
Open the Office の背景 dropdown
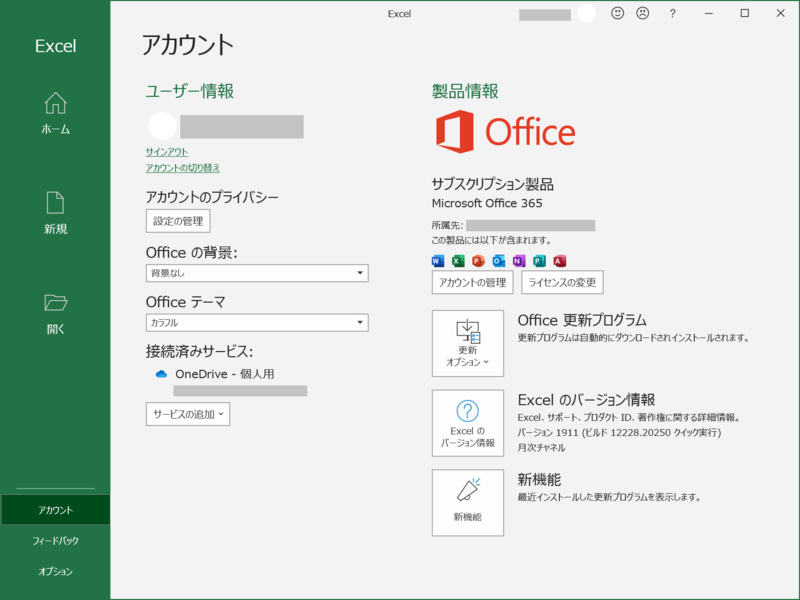pyautogui.click(x=256, y=273)
